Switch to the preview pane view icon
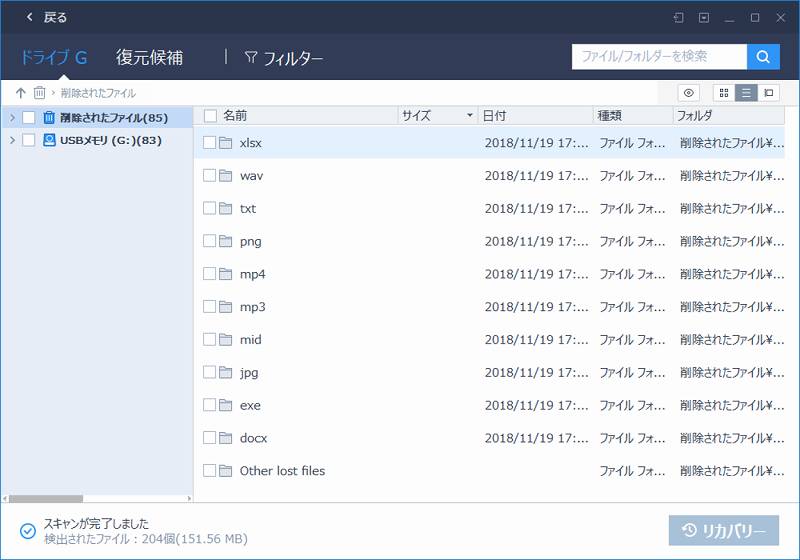 [x=768, y=93]
